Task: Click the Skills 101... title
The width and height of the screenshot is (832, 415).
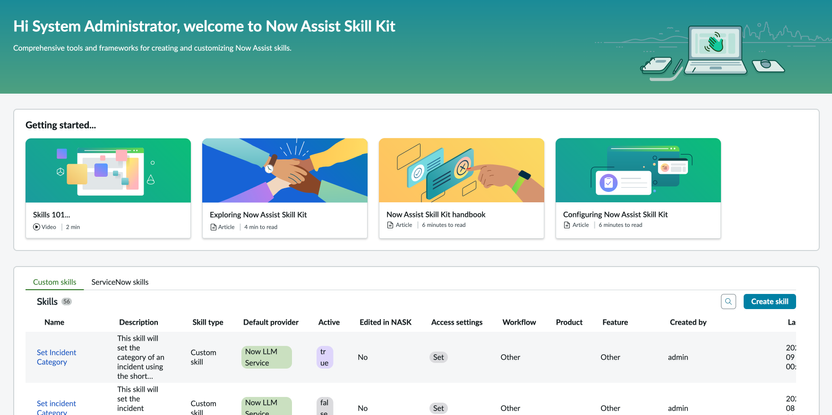Action: click(x=51, y=215)
